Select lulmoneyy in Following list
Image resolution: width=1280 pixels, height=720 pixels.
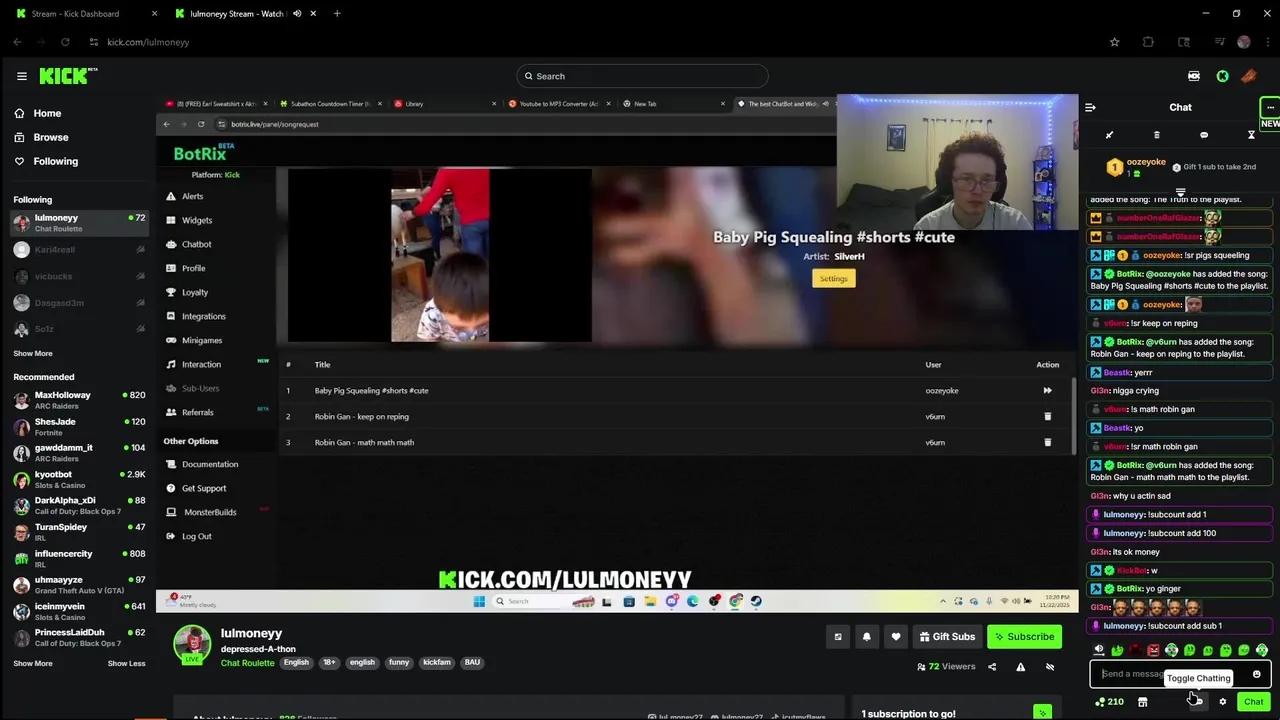[x=78, y=223]
